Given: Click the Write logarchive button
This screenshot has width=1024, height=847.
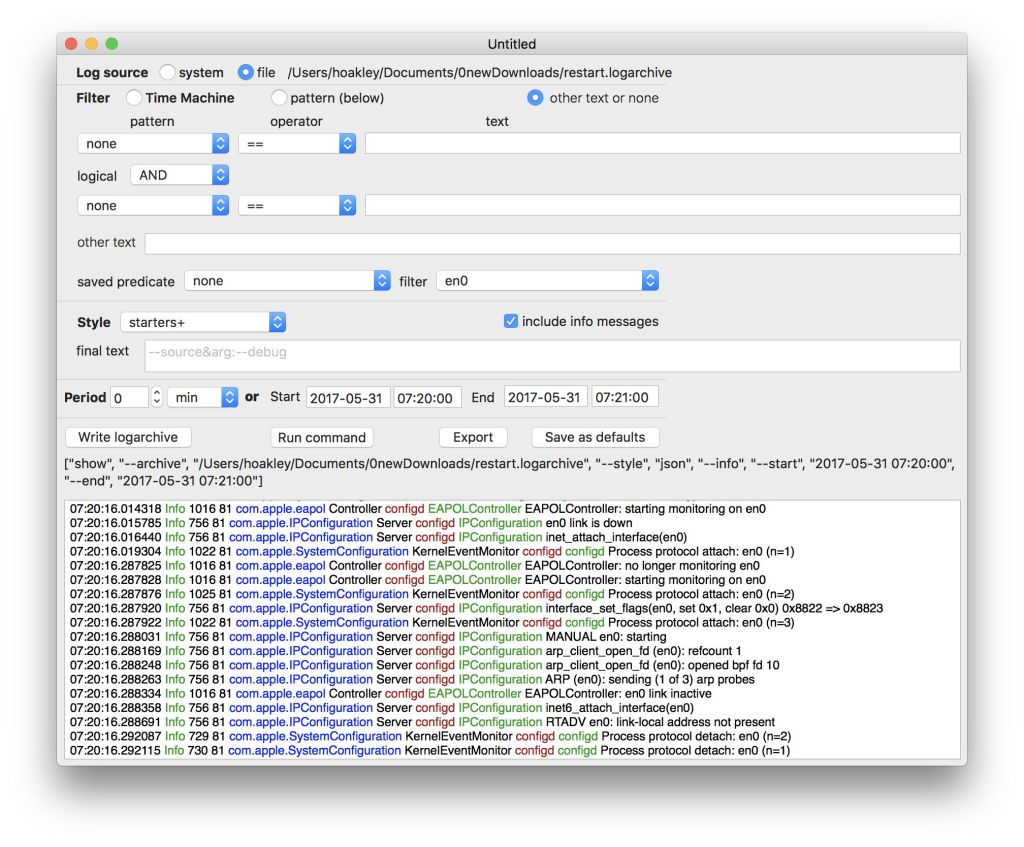Looking at the screenshot, I should pyautogui.click(x=128, y=437).
